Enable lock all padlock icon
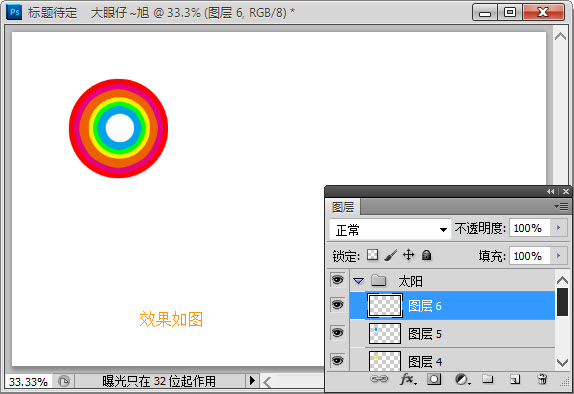Image resolution: width=574 pixels, height=394 pixels. (426, 255)
